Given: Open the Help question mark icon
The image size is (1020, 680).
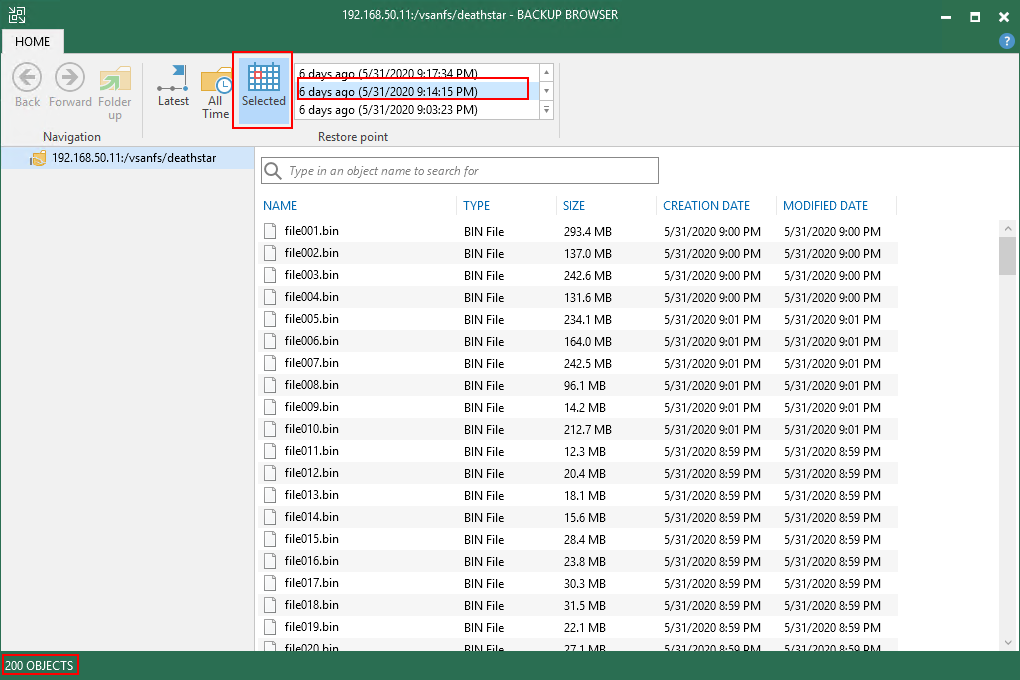Looking at the screenshot, I should (1005, 41).
